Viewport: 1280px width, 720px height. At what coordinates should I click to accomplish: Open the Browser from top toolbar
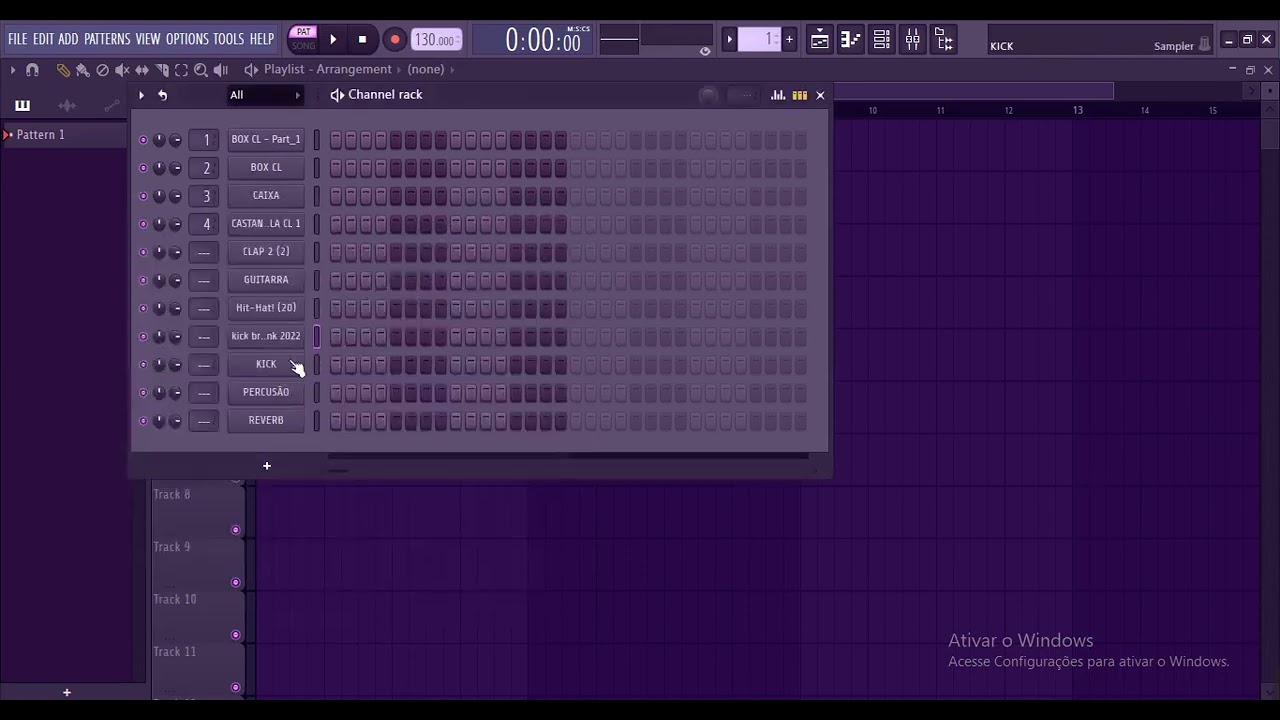943,40
